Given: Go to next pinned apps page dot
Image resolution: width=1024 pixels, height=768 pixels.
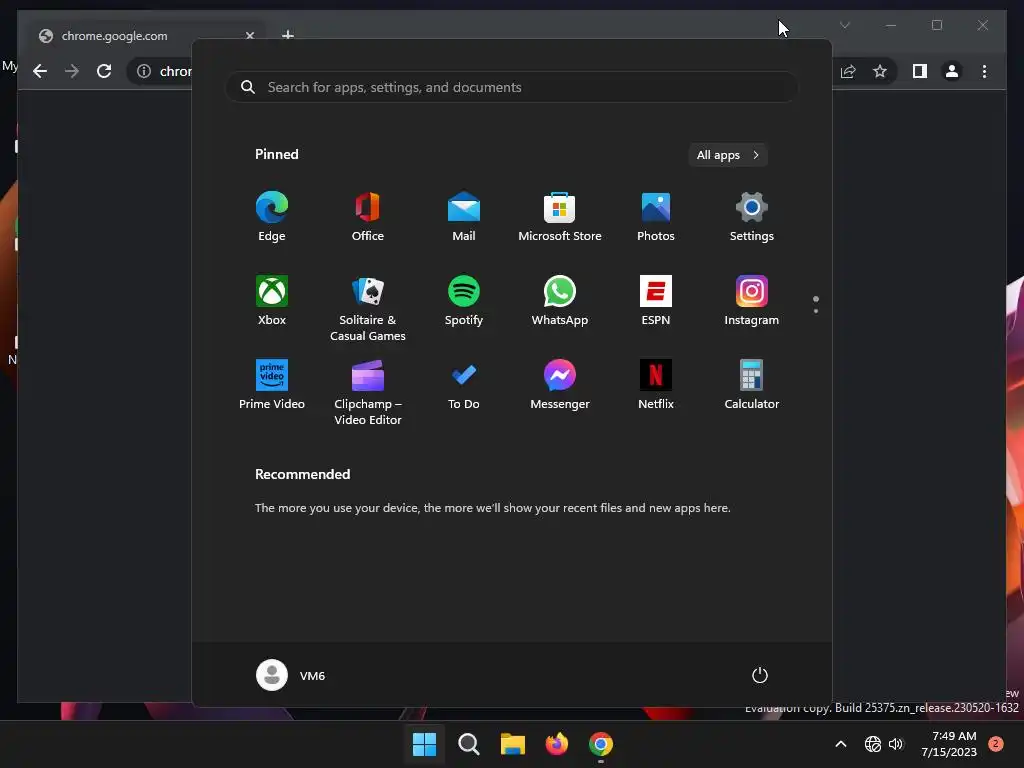Looking at the screenshot, I should (x=816, y=311).
